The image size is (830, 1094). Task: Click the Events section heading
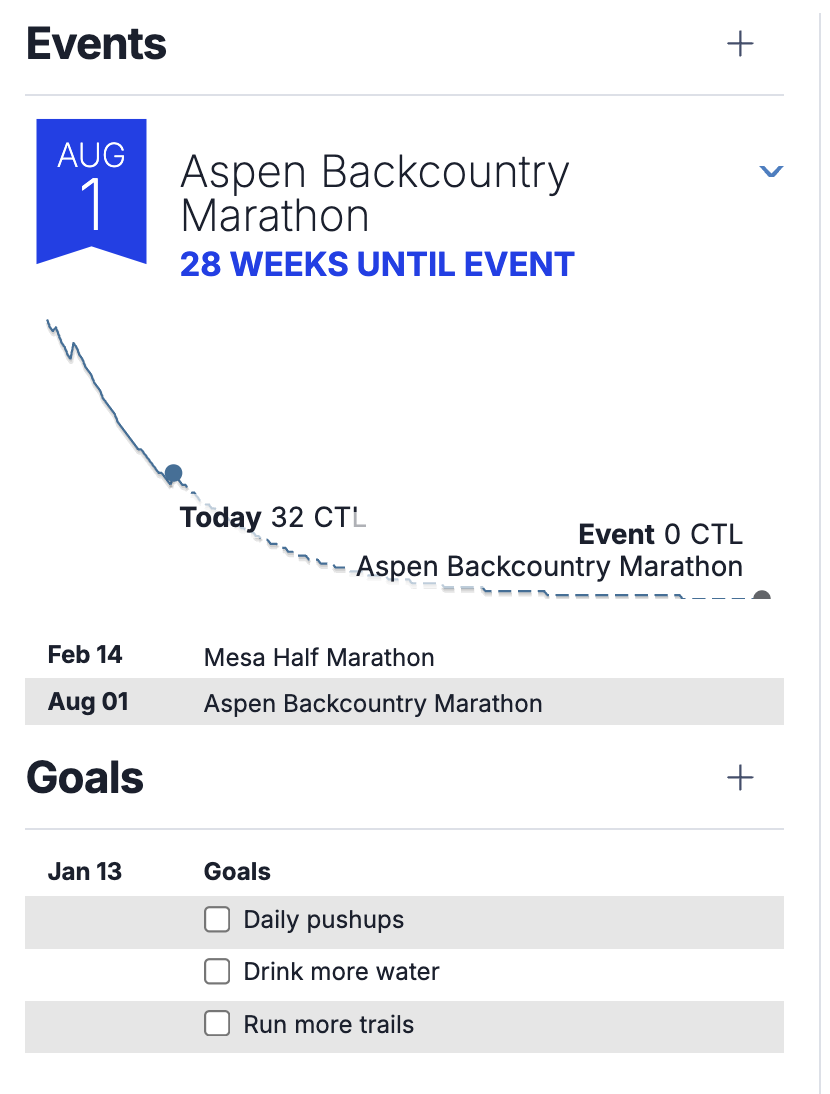tap(96, 45)
